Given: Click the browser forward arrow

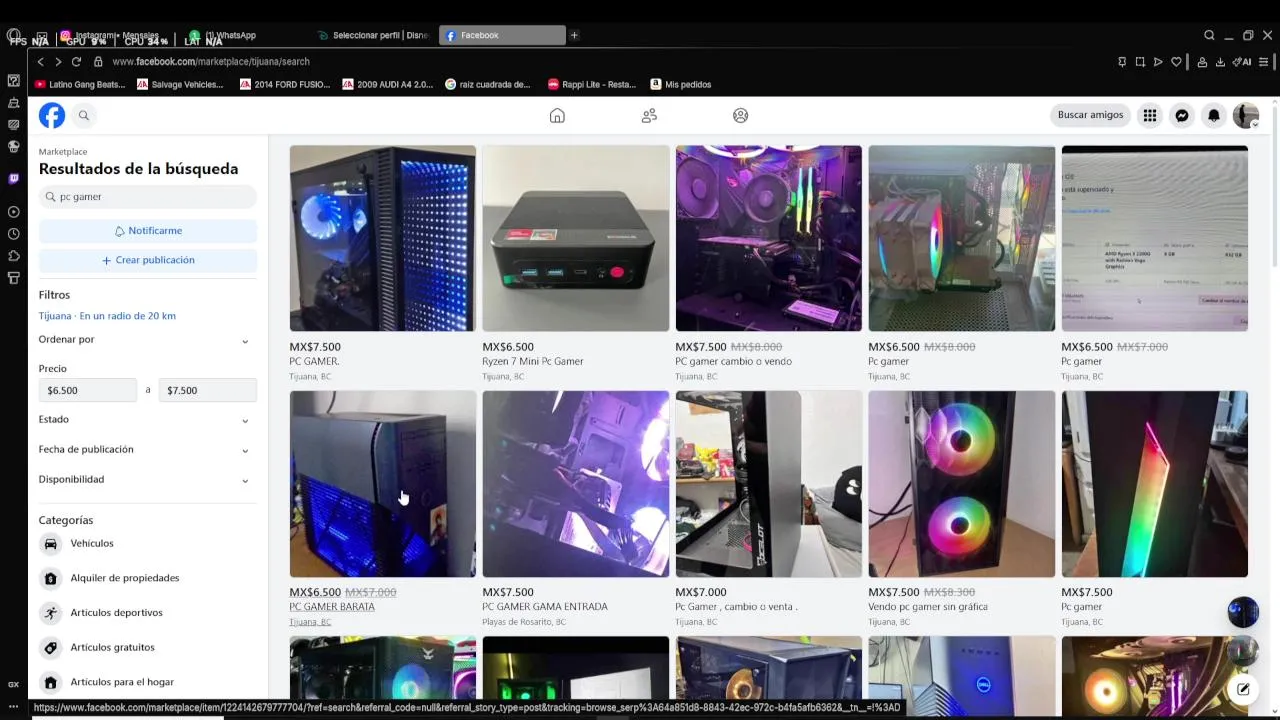Looking at the screenshot, I should 58,62.
